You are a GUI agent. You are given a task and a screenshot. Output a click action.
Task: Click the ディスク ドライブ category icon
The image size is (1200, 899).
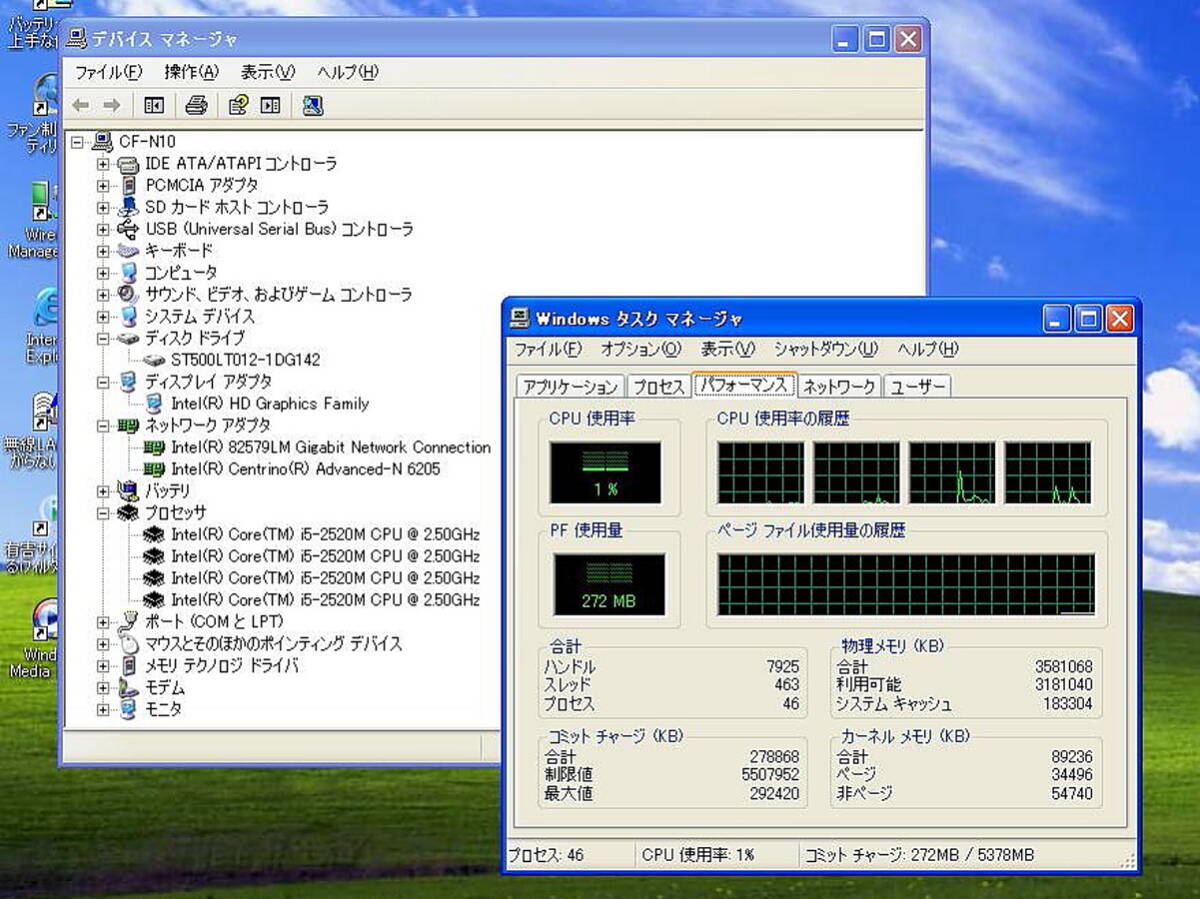[x=128, y=338]
